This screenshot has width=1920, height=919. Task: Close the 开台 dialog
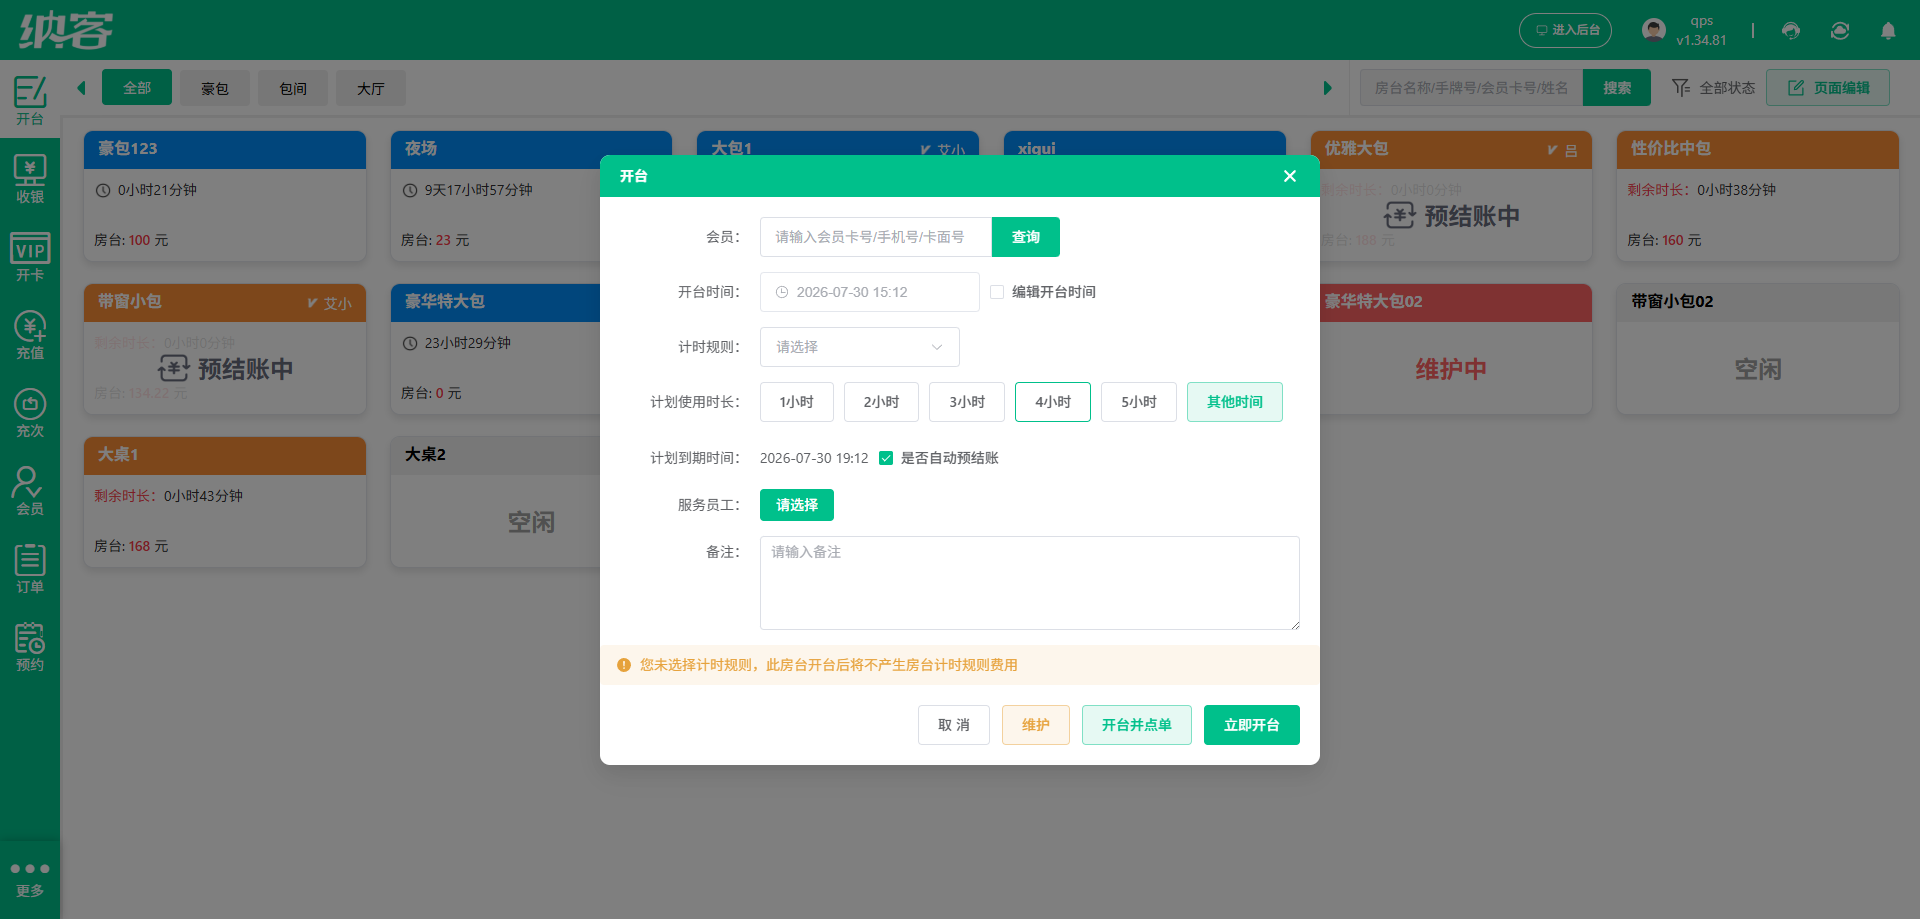(1290, 176)
